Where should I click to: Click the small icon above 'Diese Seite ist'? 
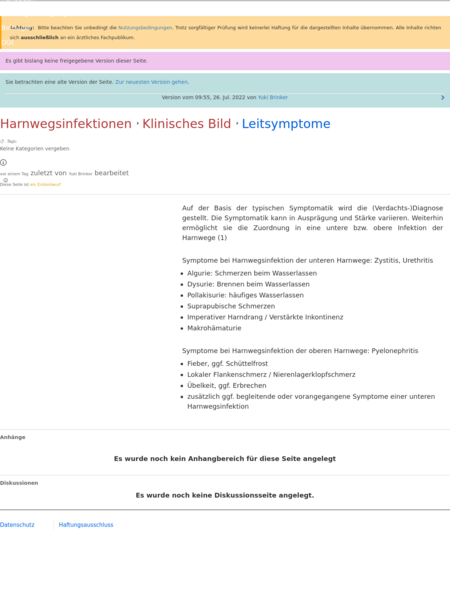click(x=5, y=180)
